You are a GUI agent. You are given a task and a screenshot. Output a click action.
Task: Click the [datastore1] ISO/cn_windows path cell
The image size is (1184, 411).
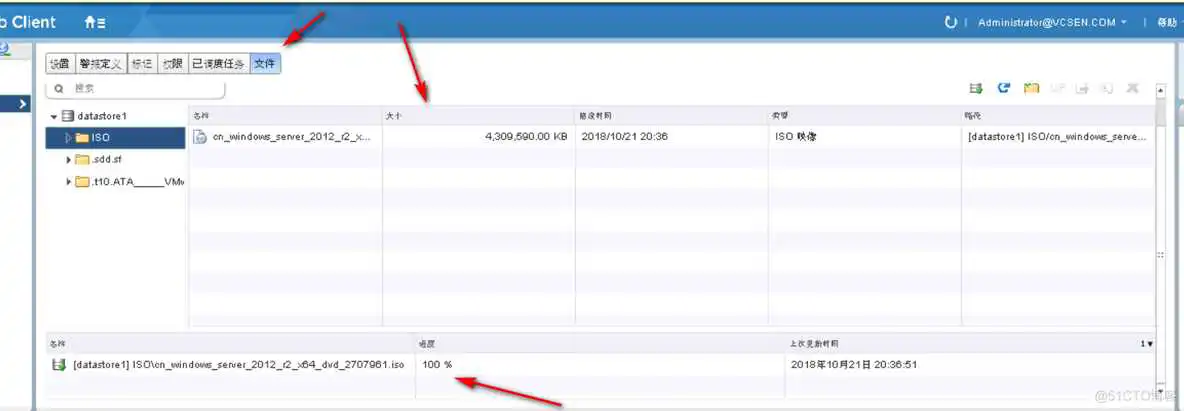[x=1057, y=137]
